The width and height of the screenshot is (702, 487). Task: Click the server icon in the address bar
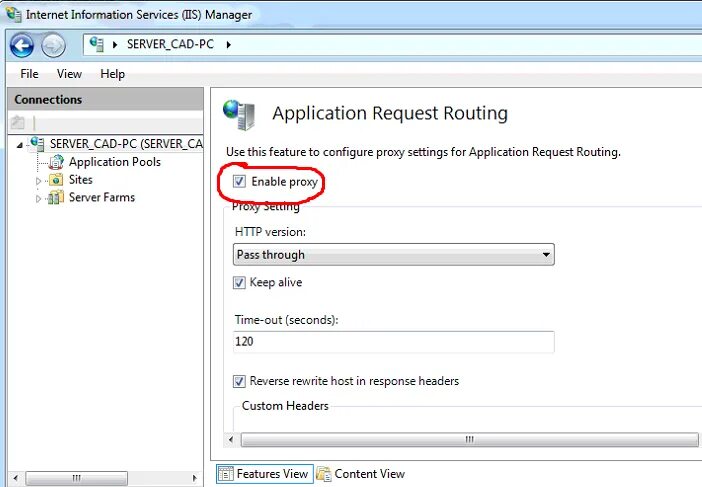pyautogui.click(x=96, y=44)
